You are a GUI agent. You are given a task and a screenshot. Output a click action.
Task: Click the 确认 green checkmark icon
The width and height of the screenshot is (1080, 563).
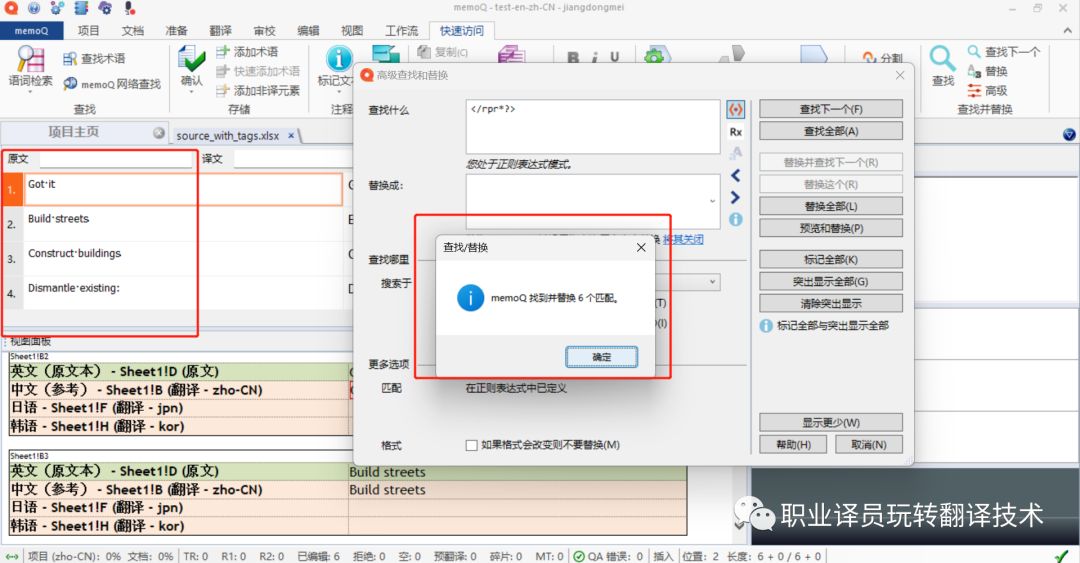[191, 59]
